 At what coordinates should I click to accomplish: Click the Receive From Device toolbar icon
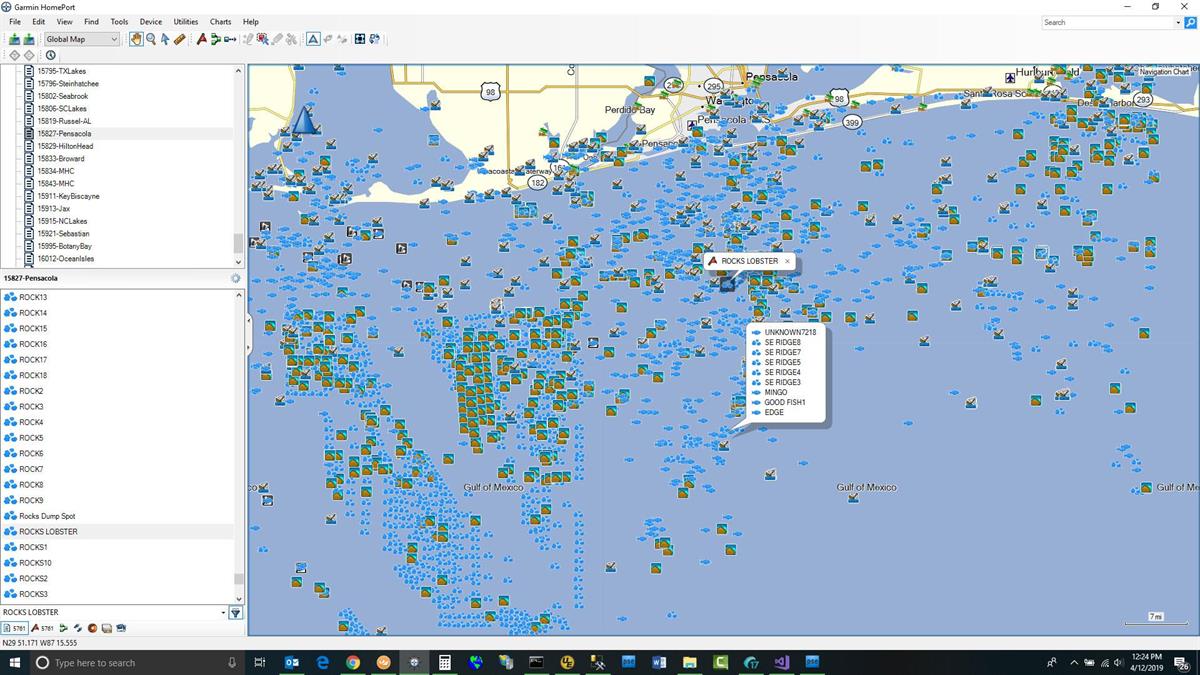(15, 39)
